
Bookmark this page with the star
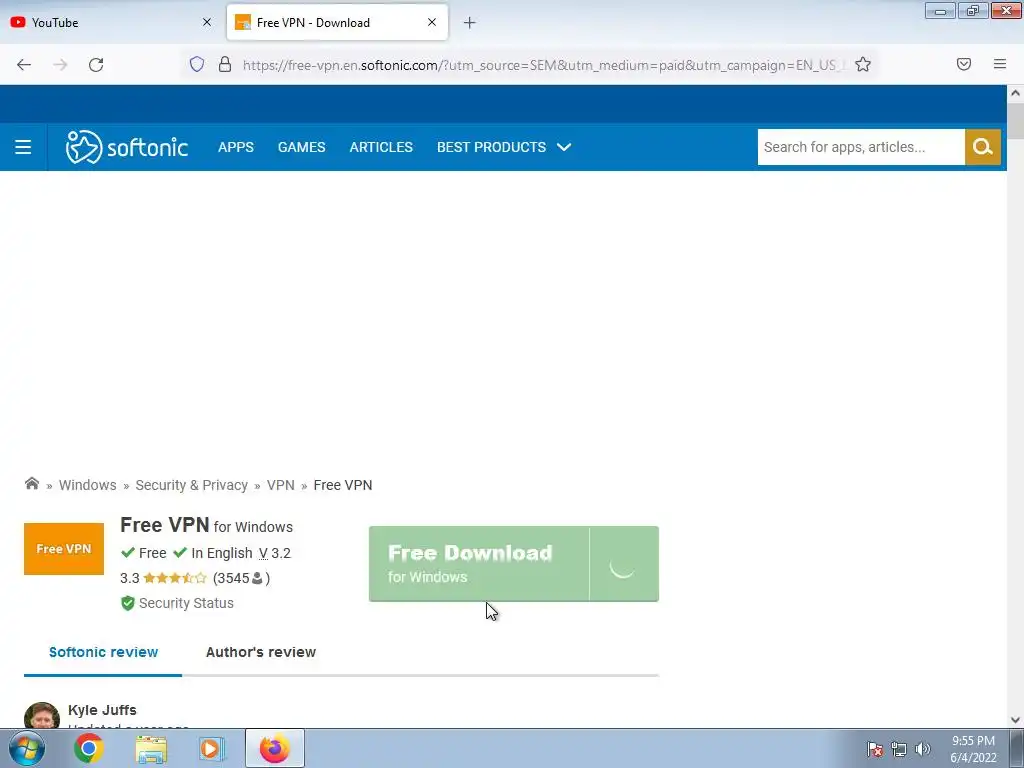(863, 64)
